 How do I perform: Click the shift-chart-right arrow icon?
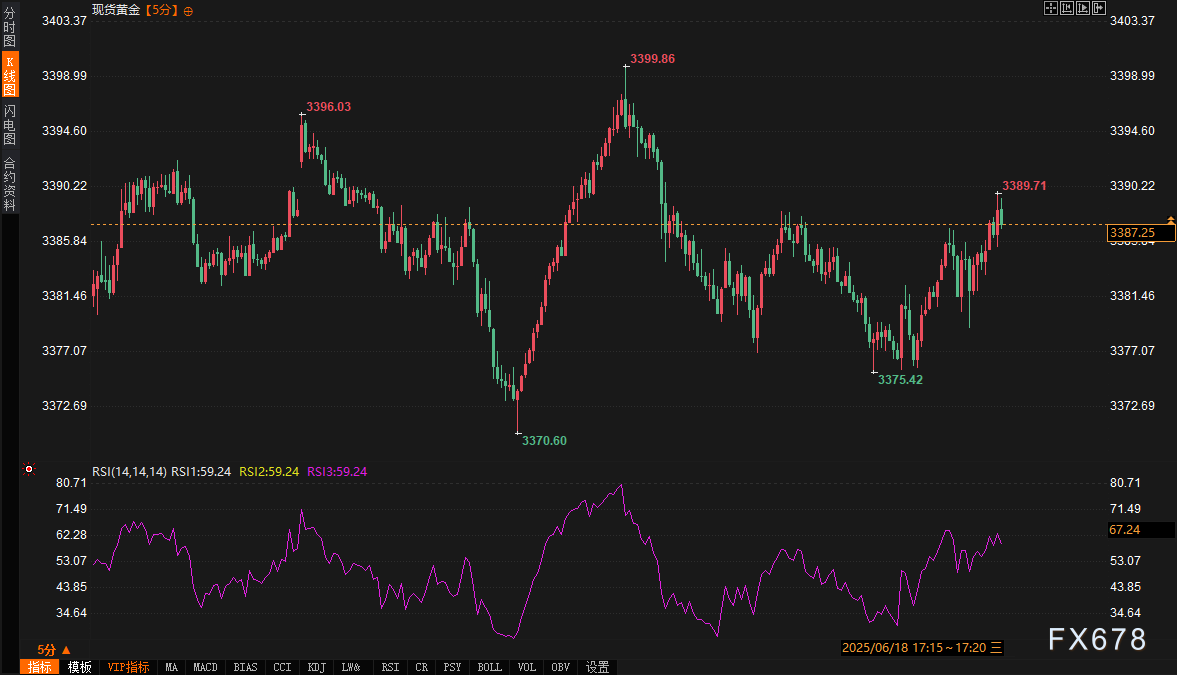1099,8
